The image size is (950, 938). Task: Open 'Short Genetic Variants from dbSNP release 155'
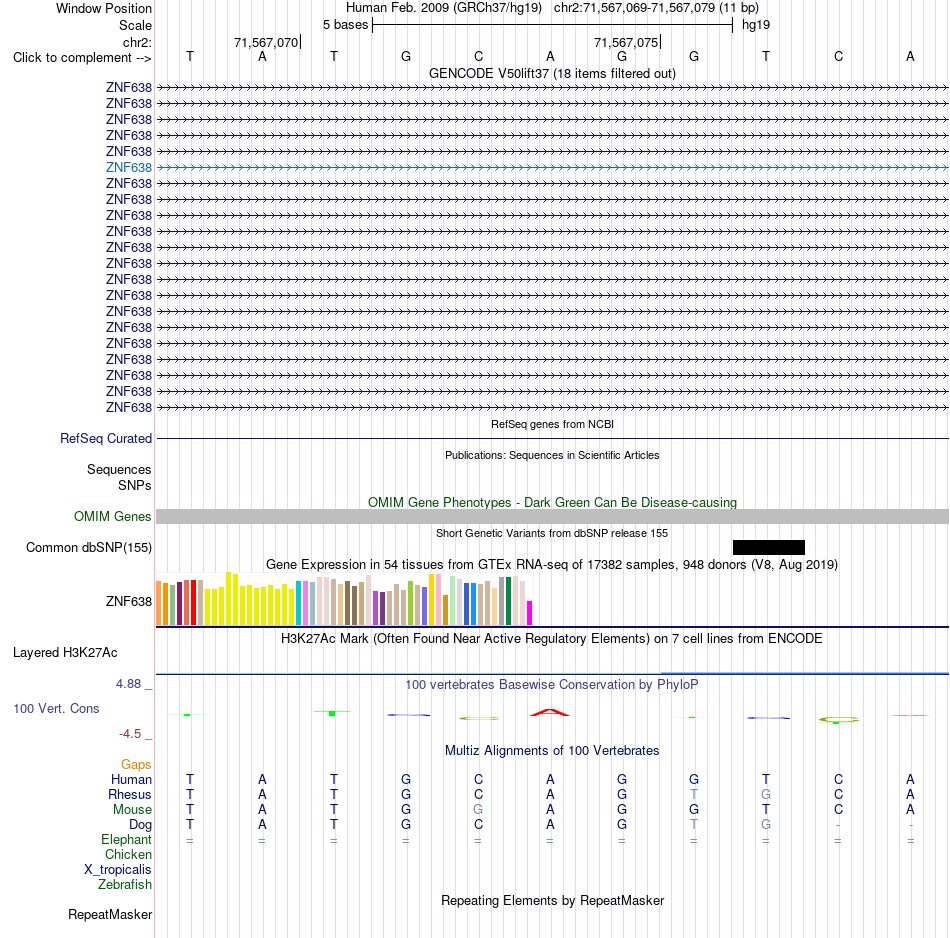click(x=552, y=533)
